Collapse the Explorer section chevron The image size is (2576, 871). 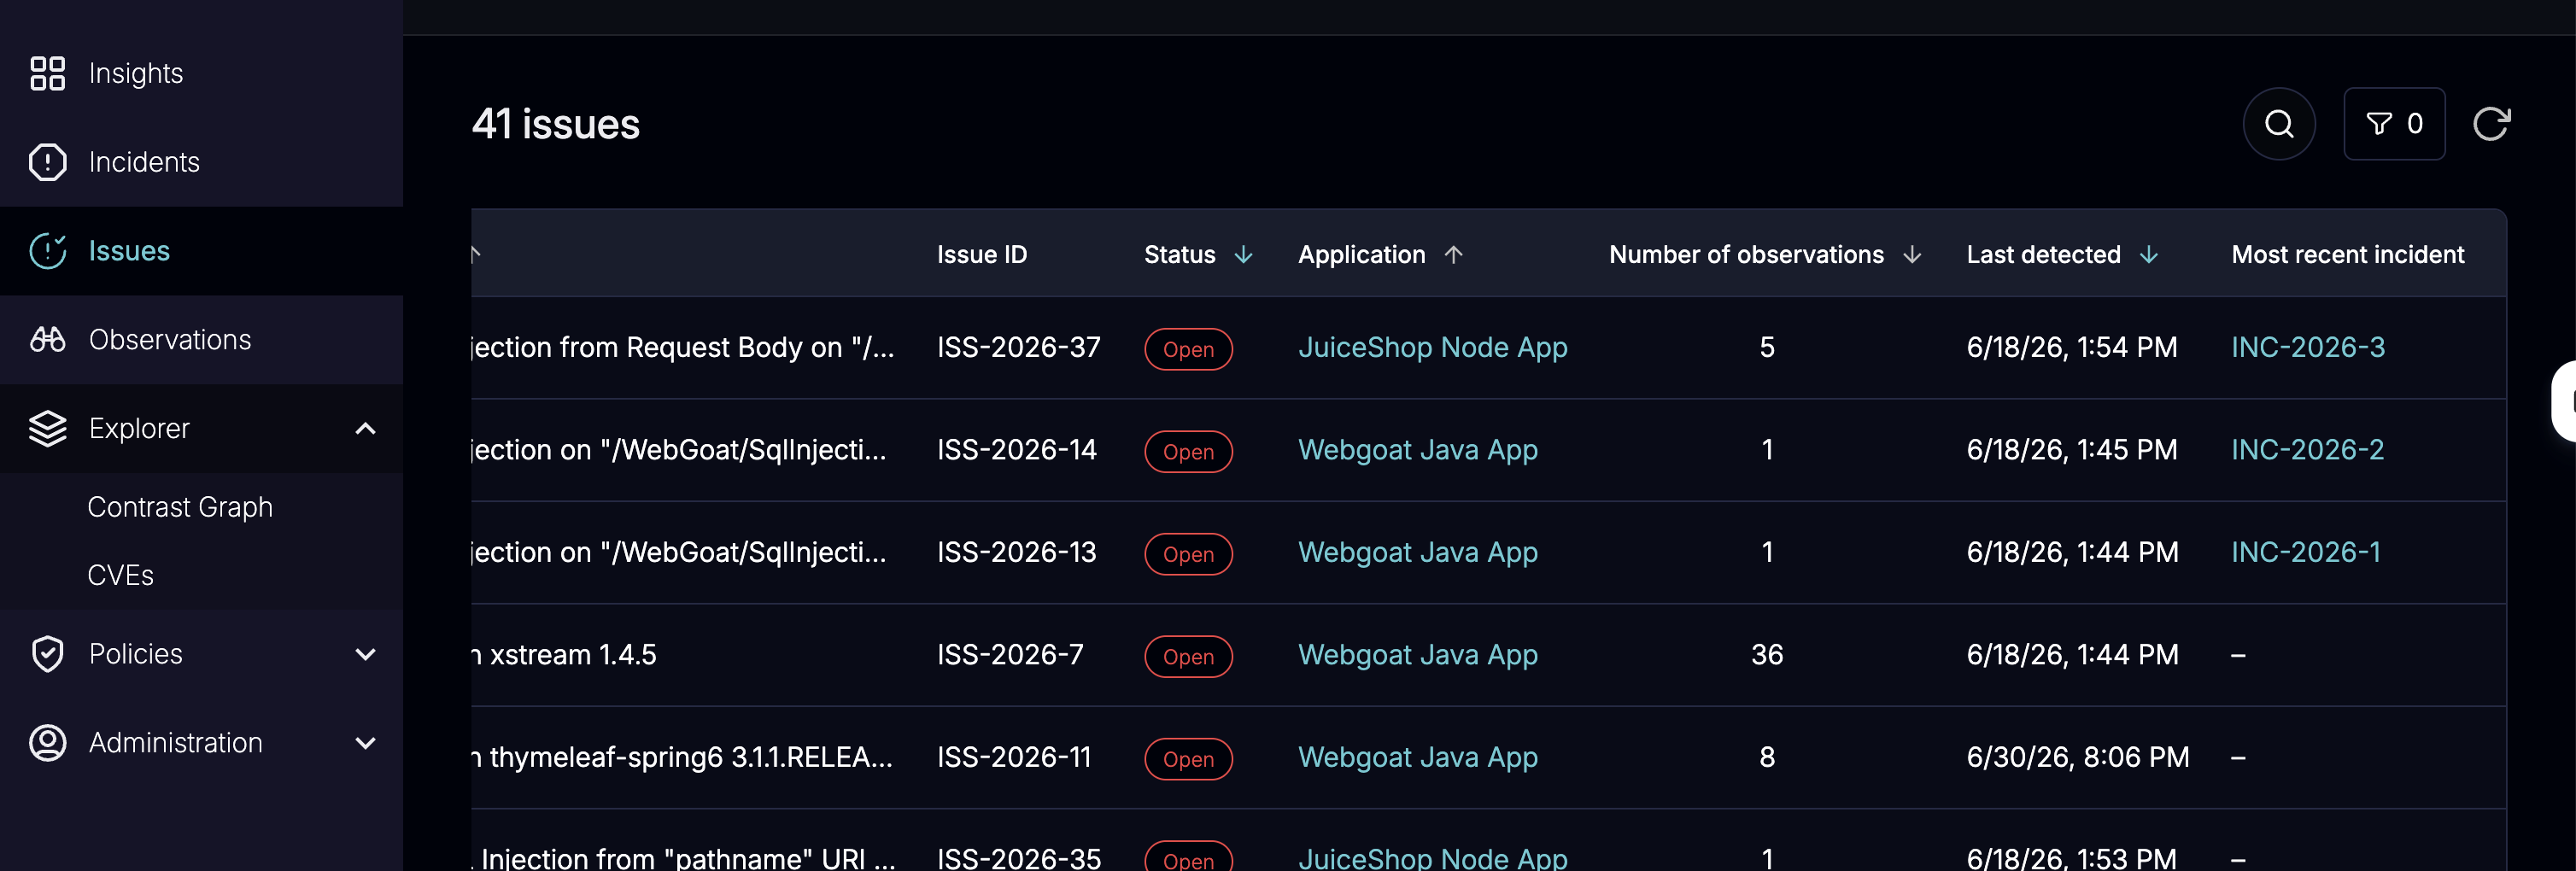pyautogui.click(x=366, y=429)
